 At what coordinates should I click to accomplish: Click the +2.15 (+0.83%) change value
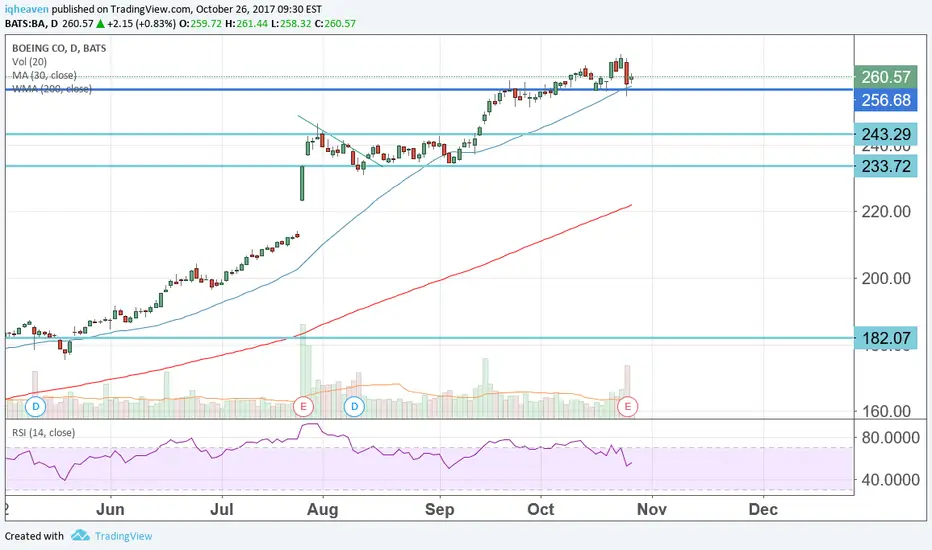coord(141,24)
